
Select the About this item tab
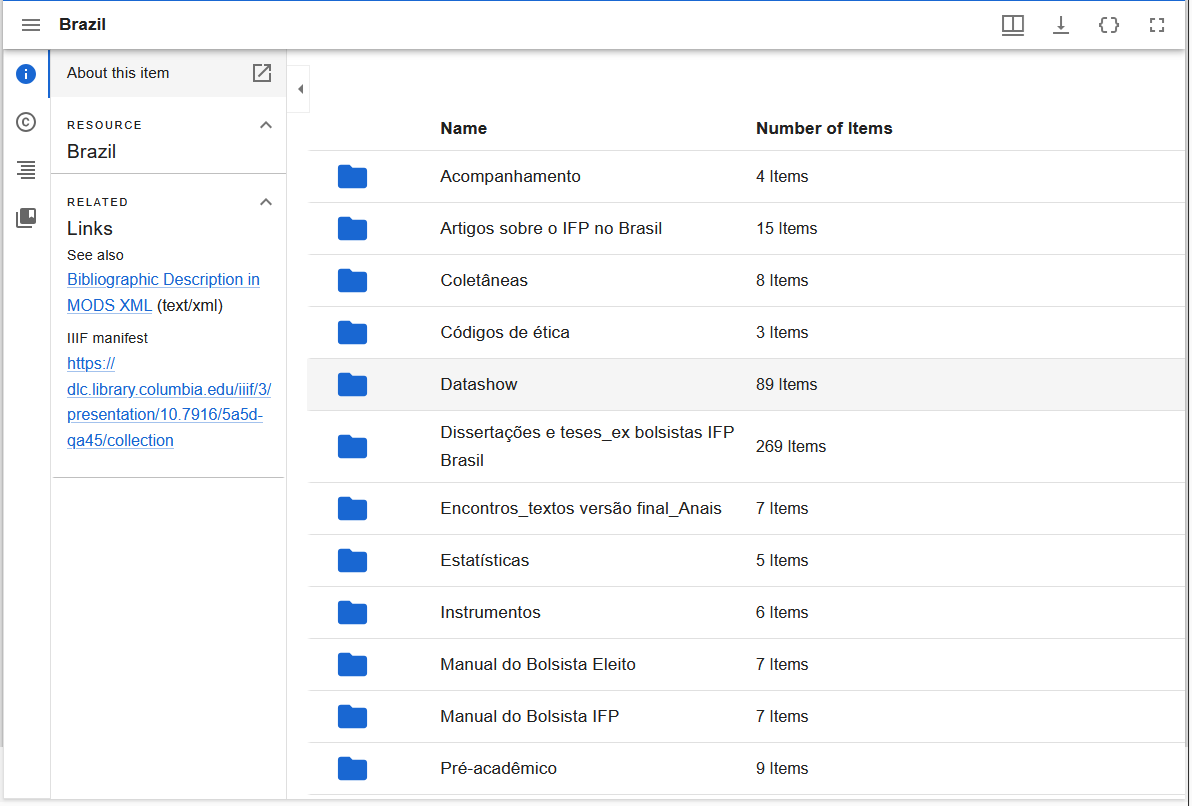117,72
